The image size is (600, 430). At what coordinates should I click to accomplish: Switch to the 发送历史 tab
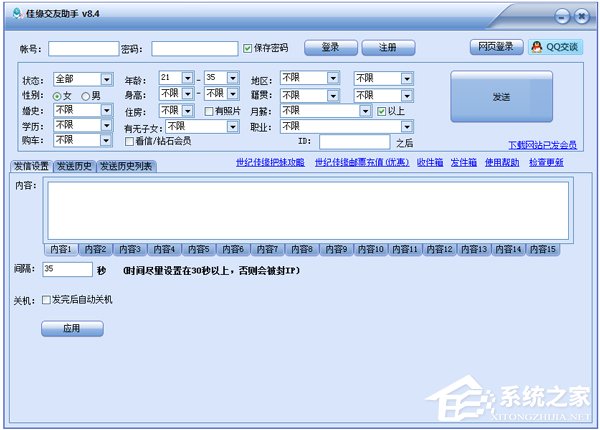(x=74, y=166)
